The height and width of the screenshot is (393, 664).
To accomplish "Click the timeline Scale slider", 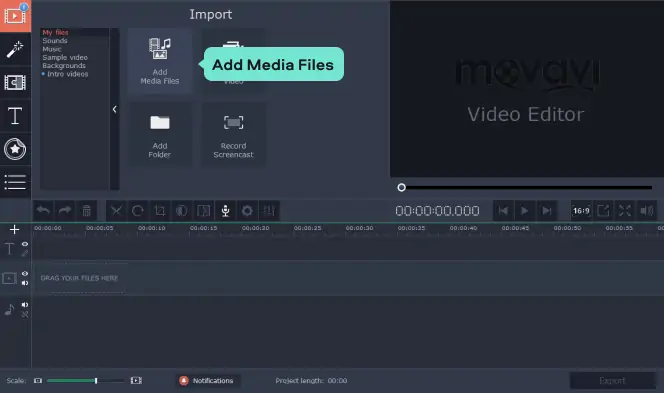I will pyautogui.click(x=85, y=381).
